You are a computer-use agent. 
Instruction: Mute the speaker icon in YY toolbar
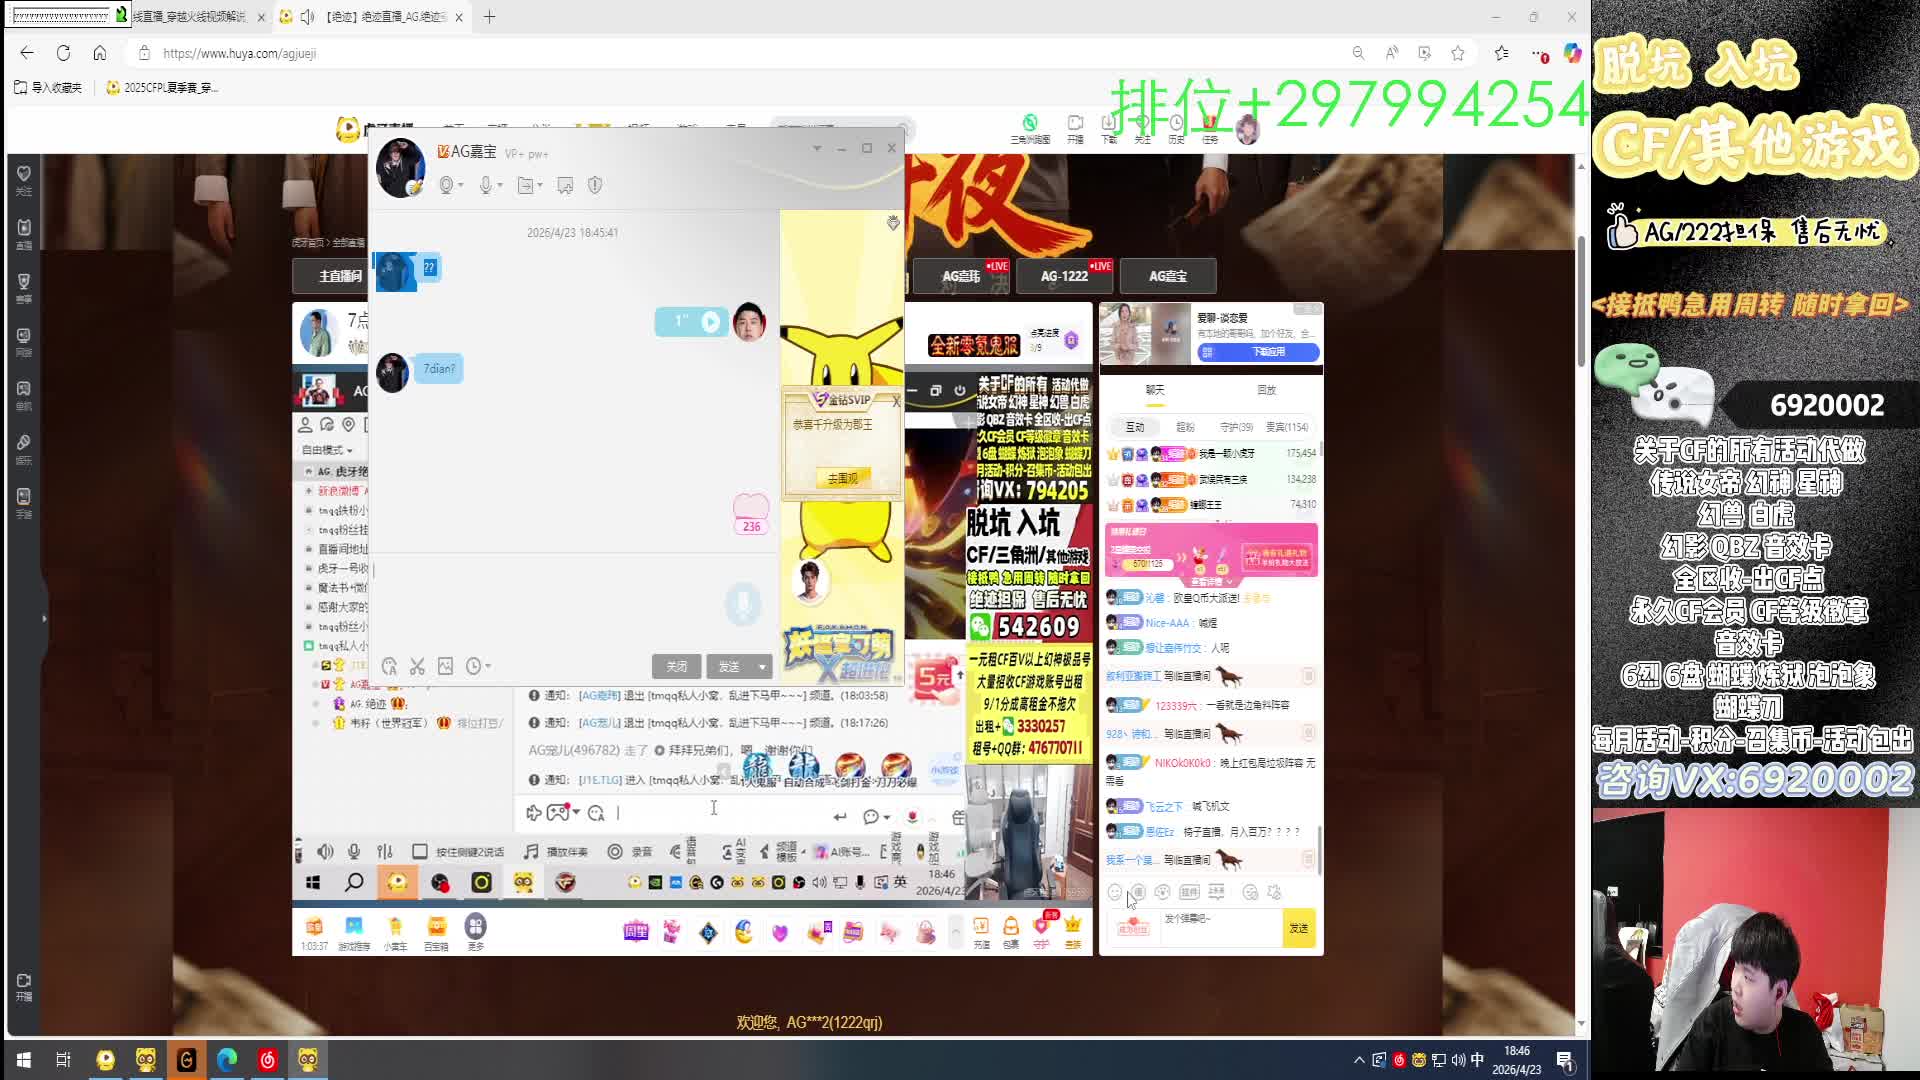[325, 852]
